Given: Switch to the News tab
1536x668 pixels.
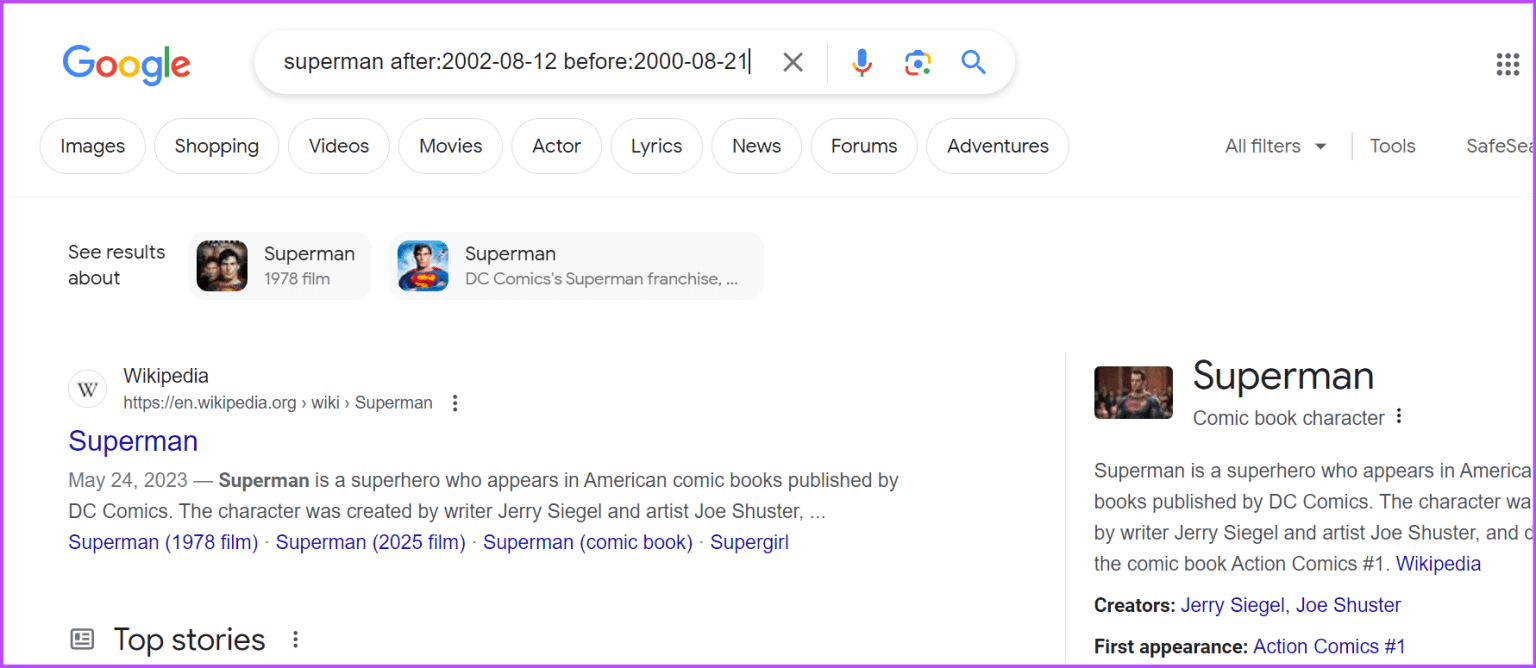Looking at the screenshot, I should (x=756, y=146).
